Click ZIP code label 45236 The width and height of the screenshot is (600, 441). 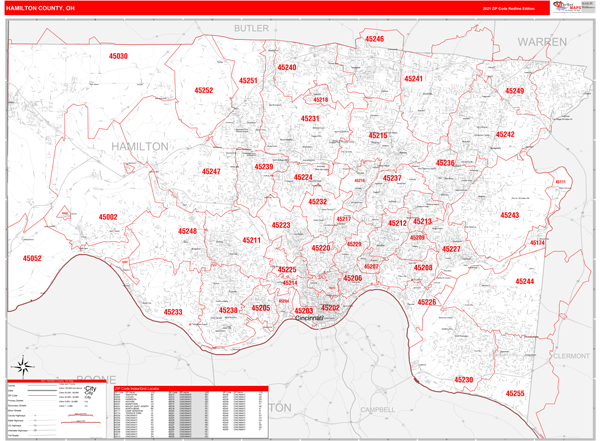click(x=445, y=163)
